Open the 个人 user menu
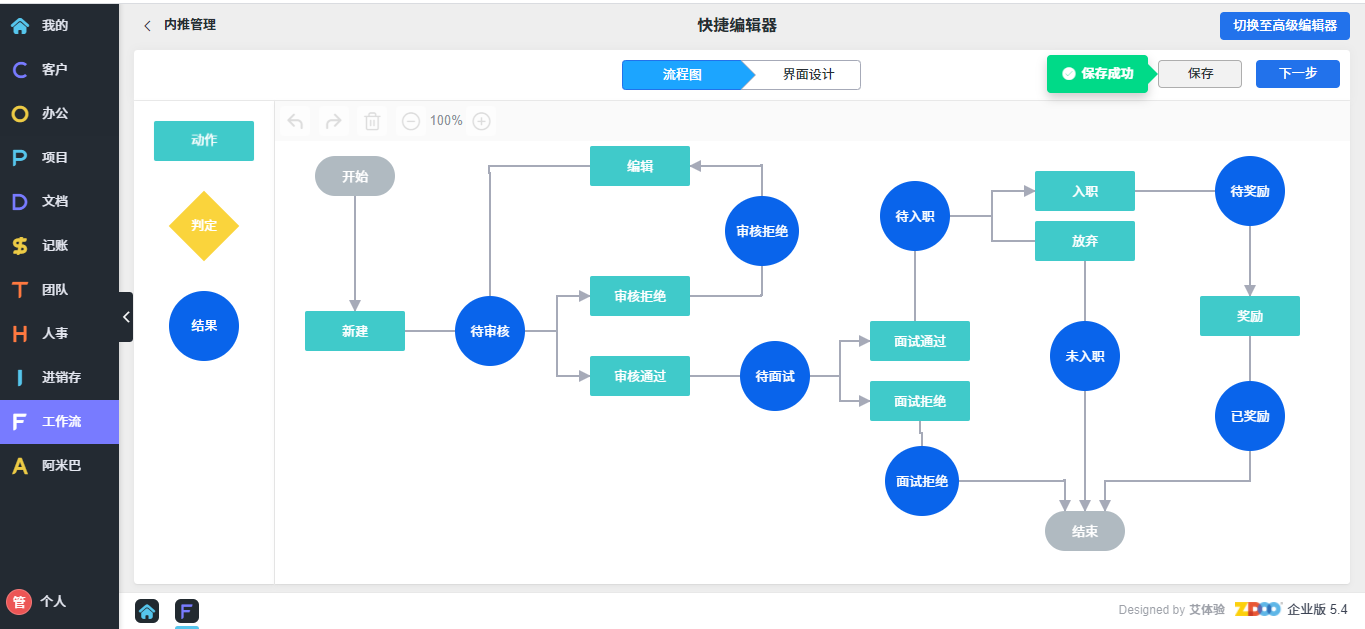 pyautogui.click(x=40, y=601)
